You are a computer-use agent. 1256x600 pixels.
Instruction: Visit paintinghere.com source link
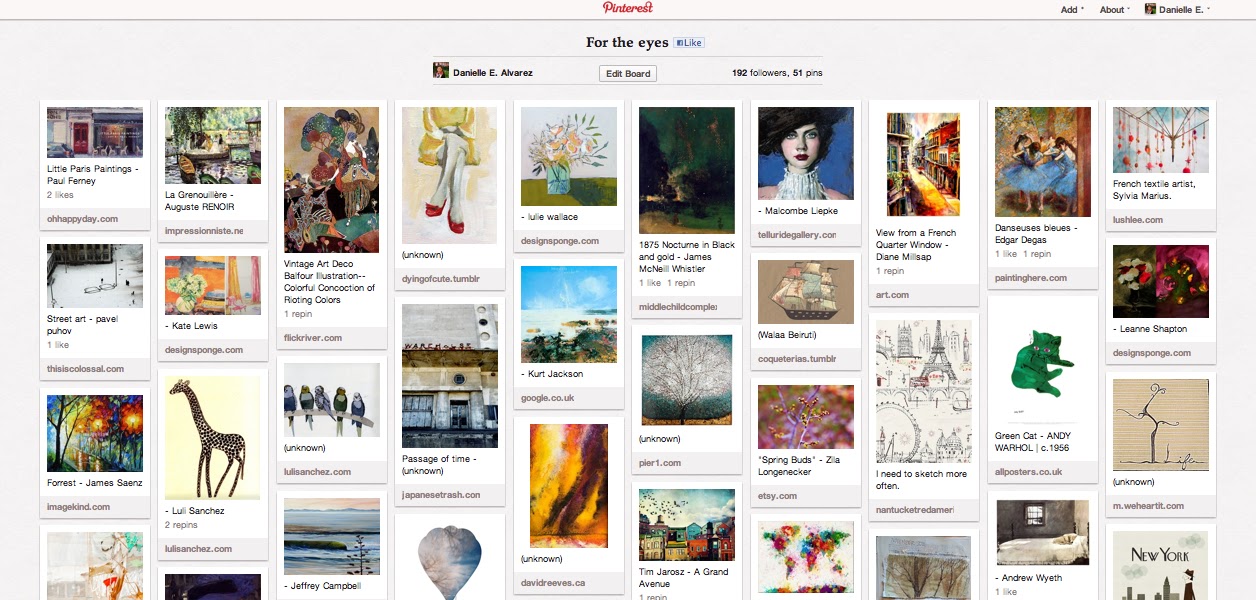pos(1031,278)
